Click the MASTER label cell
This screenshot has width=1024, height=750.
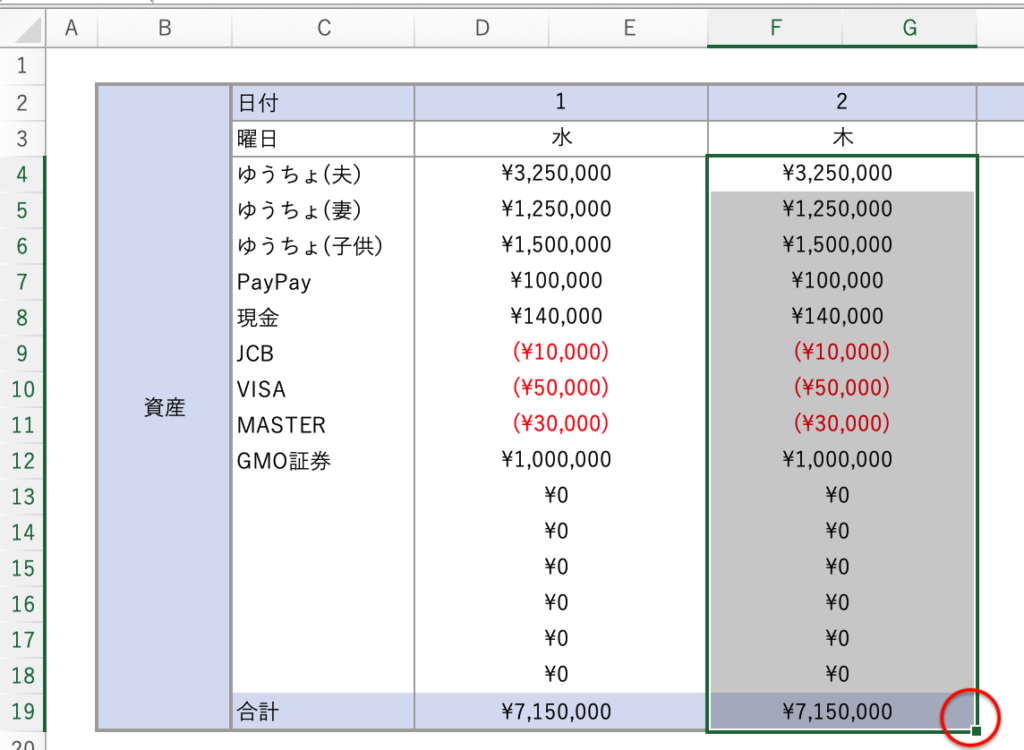322,425
